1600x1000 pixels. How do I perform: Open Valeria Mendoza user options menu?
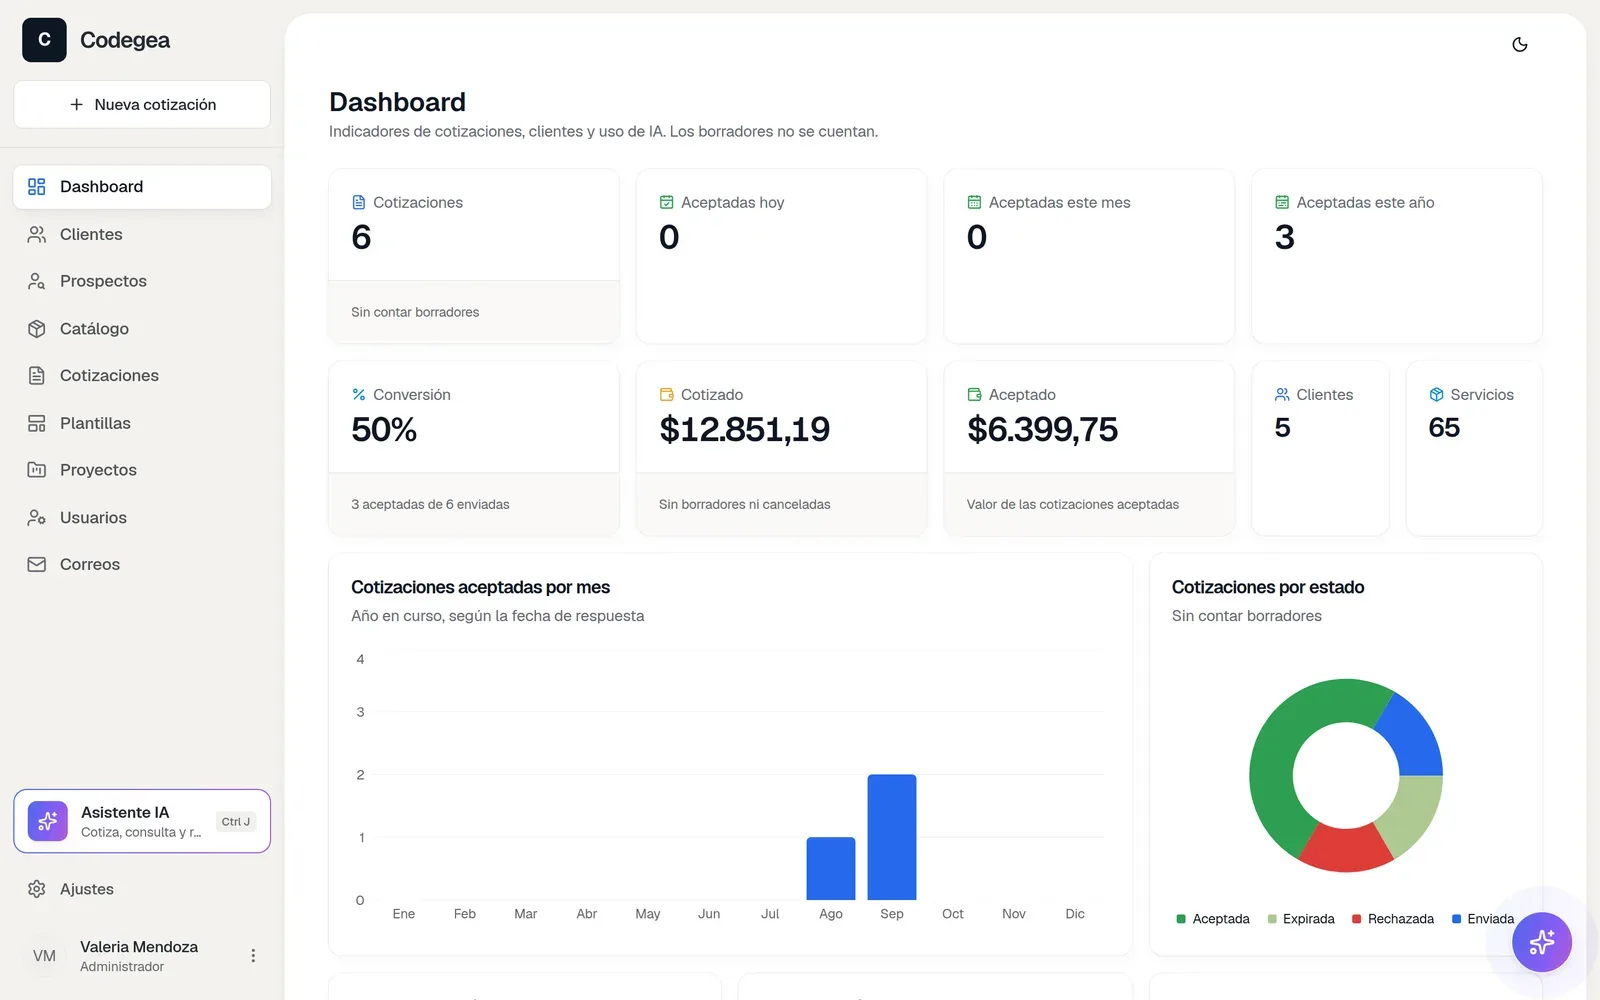(x=253, y=956)
